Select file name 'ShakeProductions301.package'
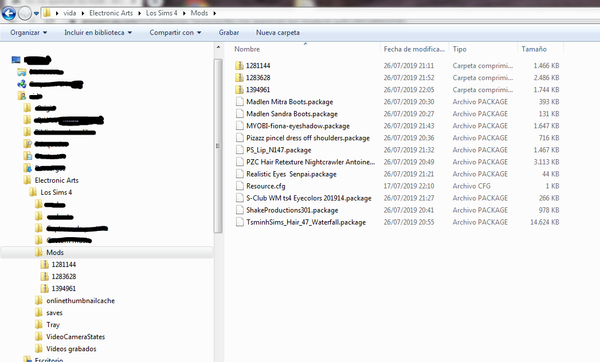The width and height of the screenshot is (600, 362). coord(292,210)
